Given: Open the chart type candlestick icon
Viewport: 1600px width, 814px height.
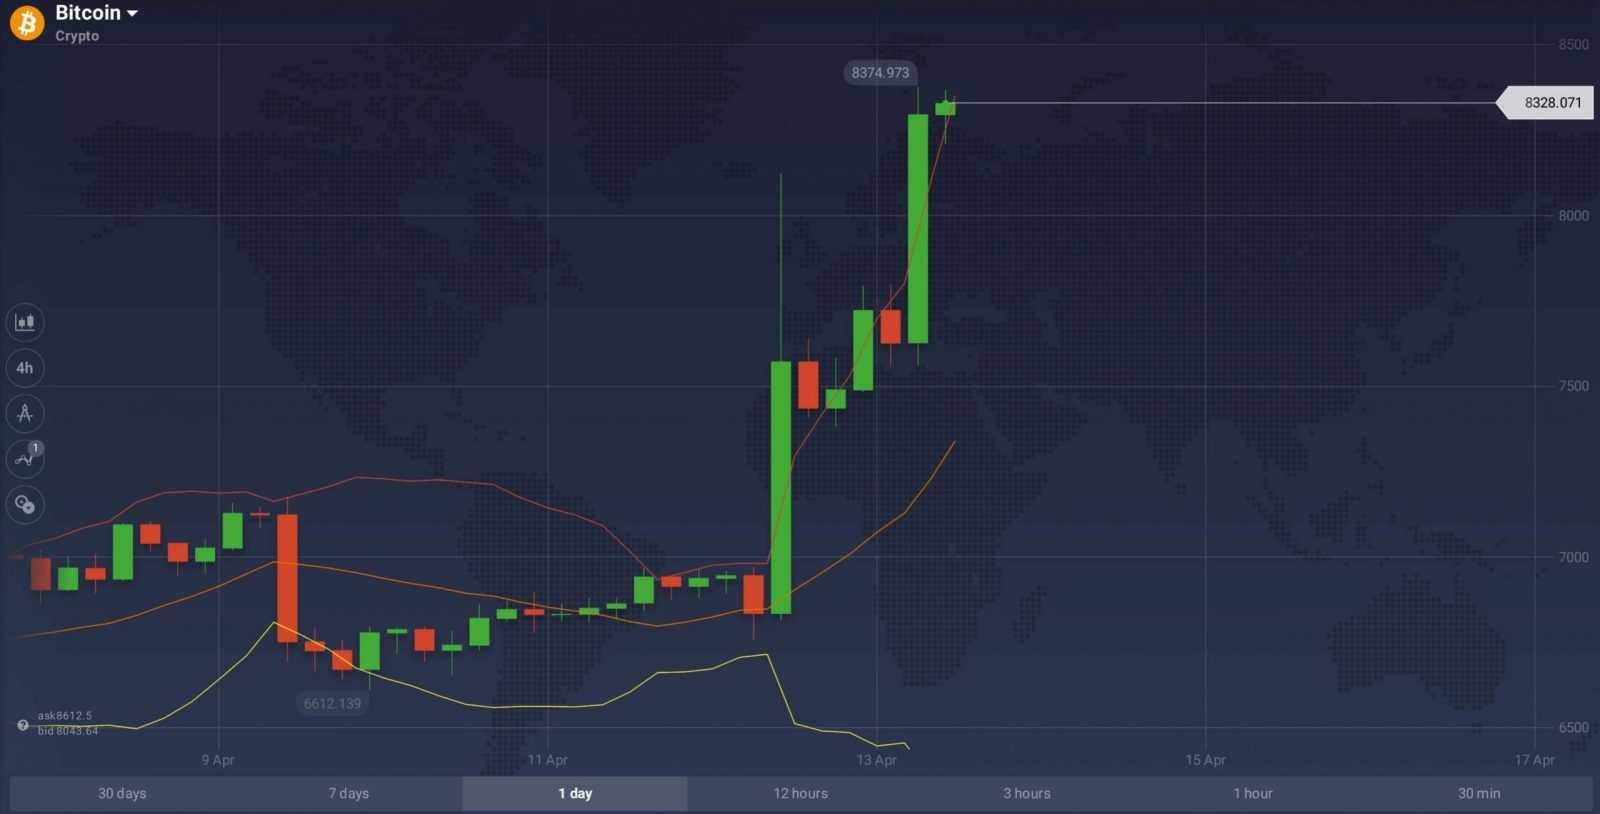Looking at the screenshot, I should [25, 322].
